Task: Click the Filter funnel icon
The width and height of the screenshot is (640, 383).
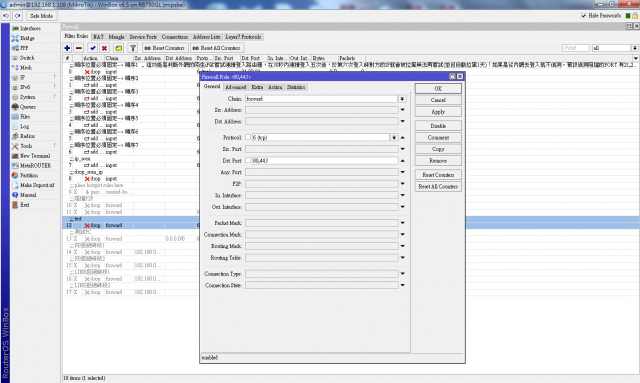Action: click(x=133, y=48)
